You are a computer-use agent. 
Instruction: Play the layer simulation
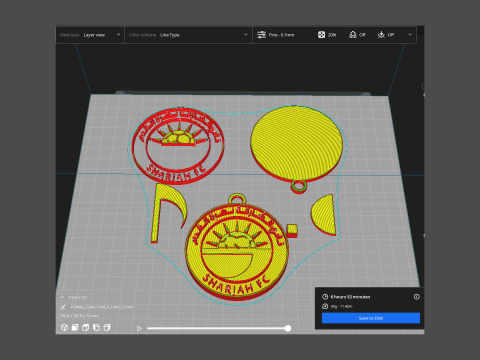pos(139,328)
